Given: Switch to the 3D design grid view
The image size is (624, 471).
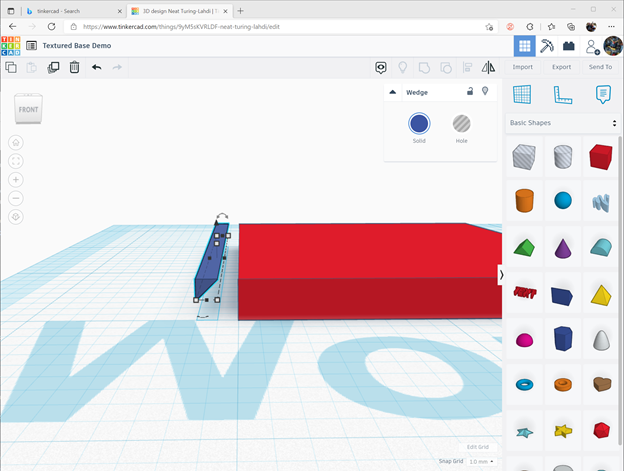Looking at the screenshot, I should [x=525, y=46].
